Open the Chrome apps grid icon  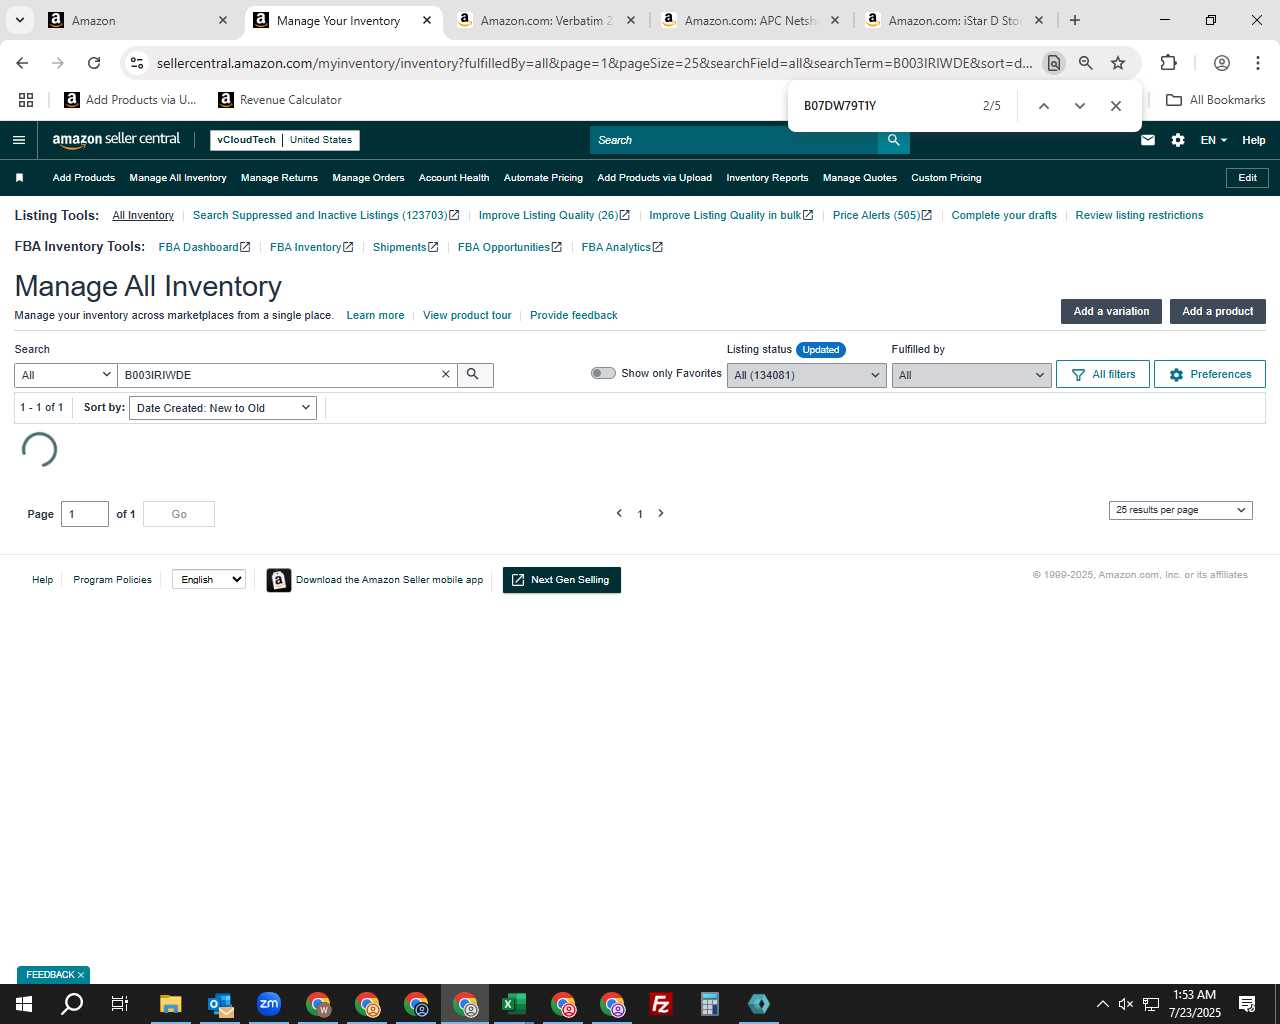[x=26, y=100]
